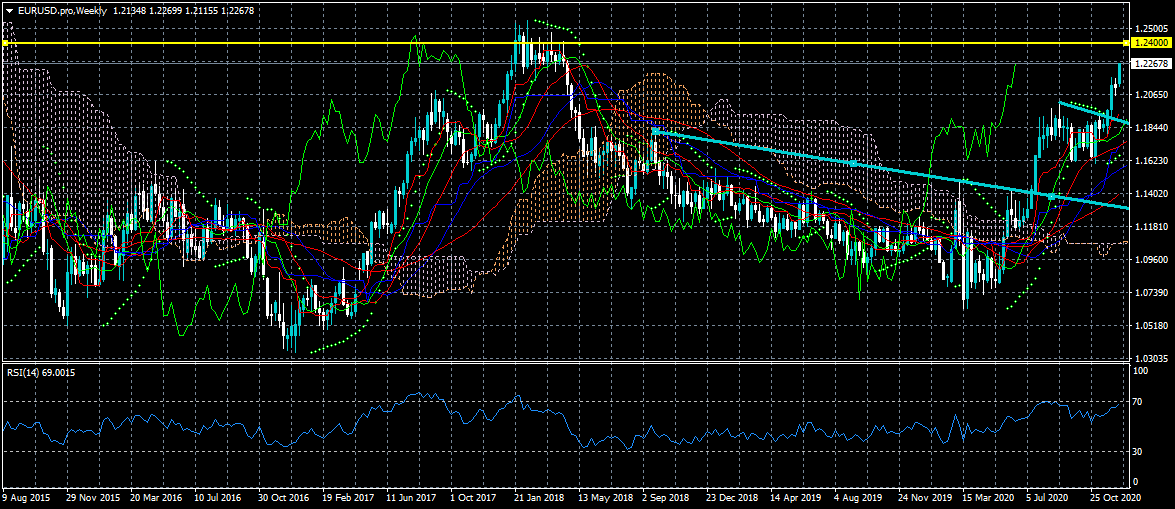Click the 1.18440 price axis label
This screenshot has width=1175, height=509.
coord(1152,128)
